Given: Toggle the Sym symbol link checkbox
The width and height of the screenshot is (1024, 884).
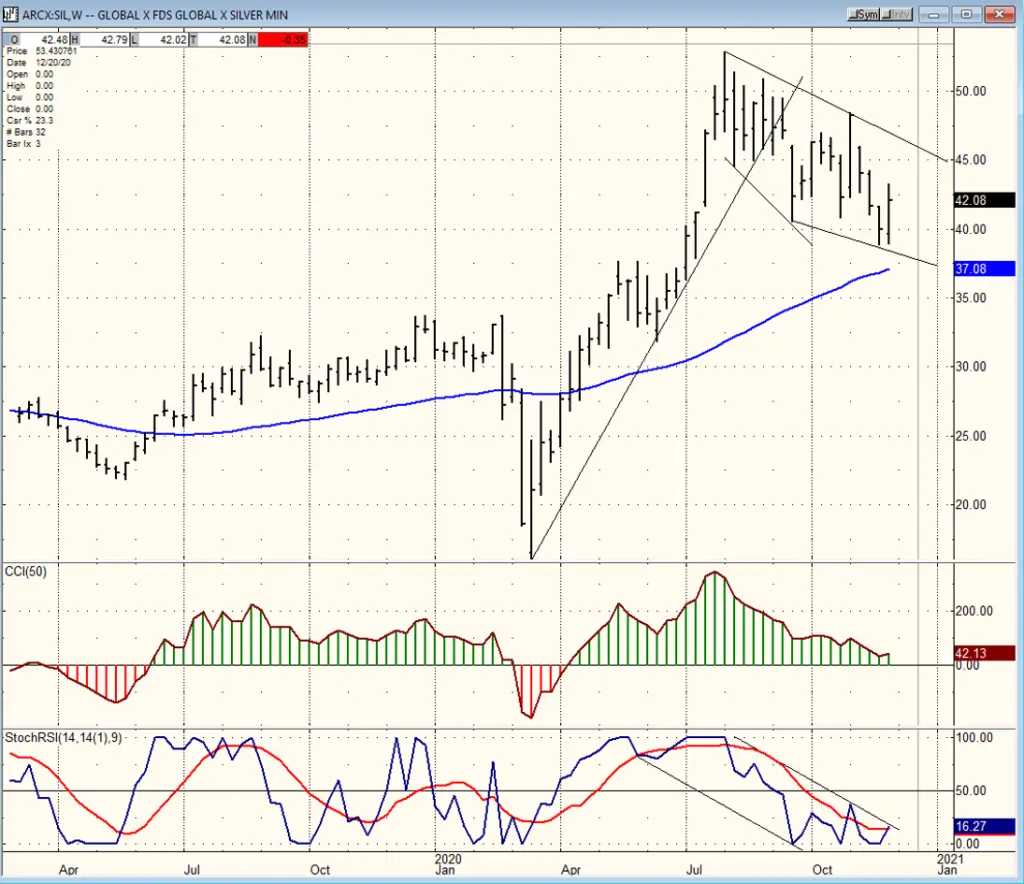Looking at the screenshot, I should tap(863, 14).
